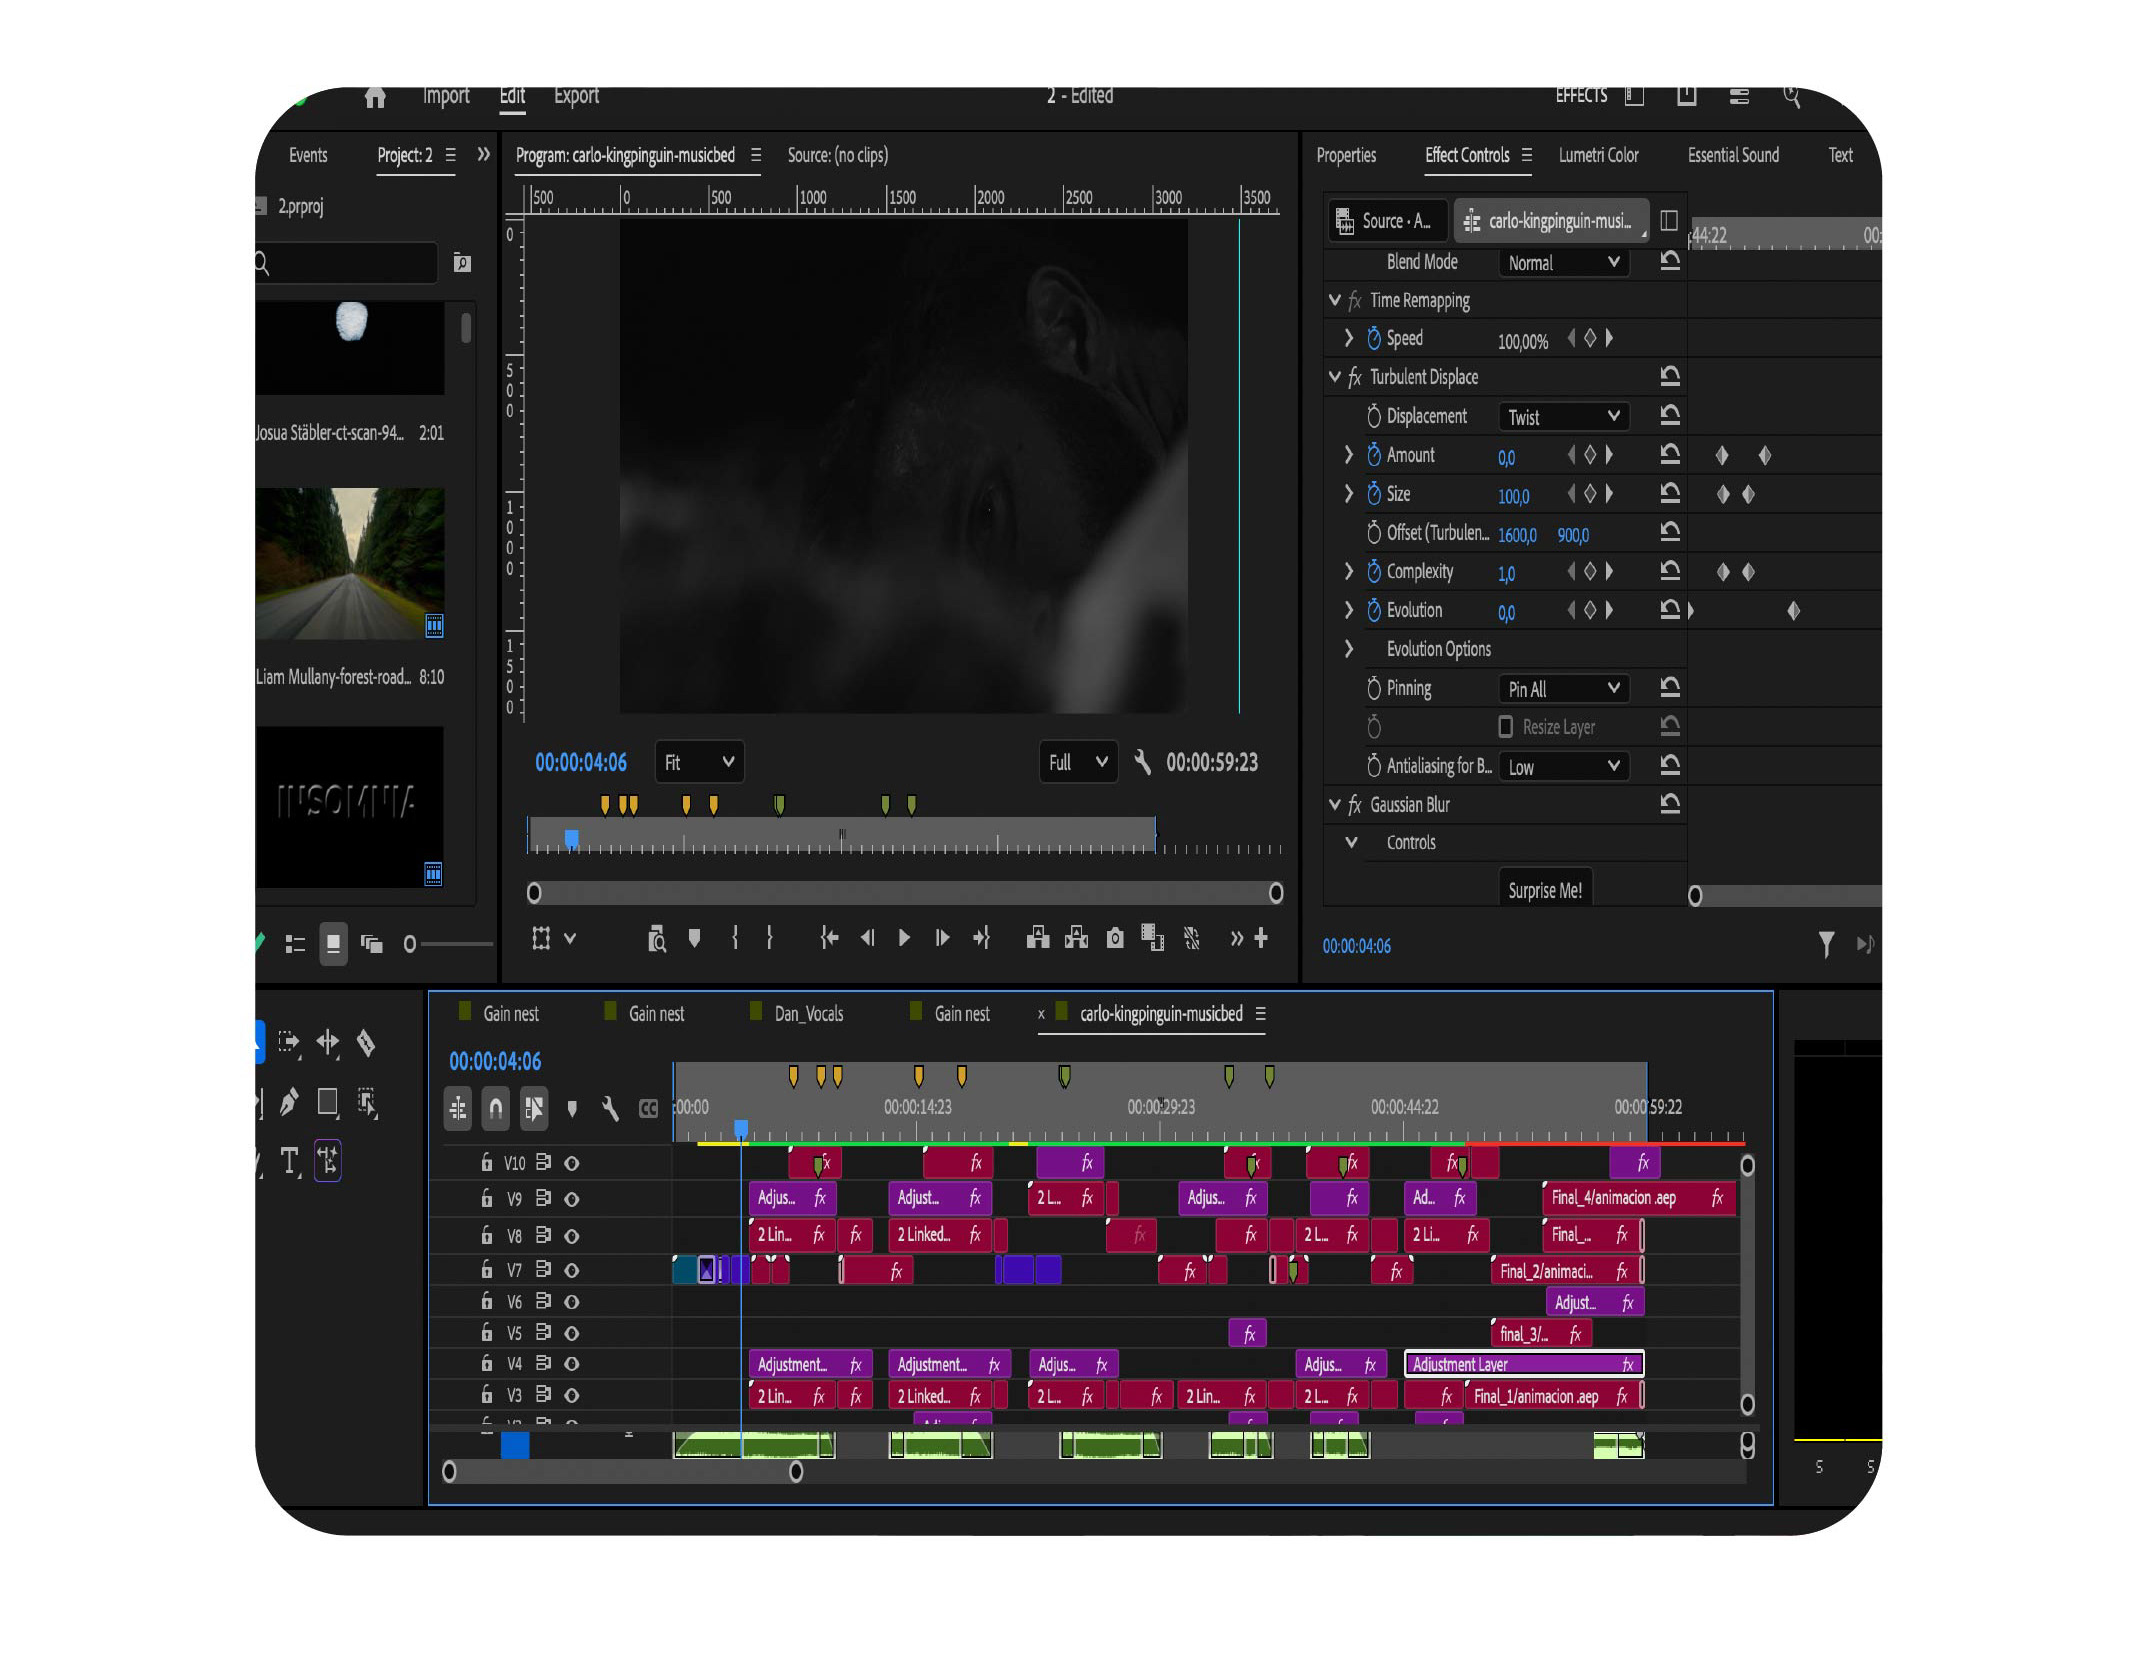Open timeline display settings wrench
The width and height of the screenshot is (2134, 1668).
point(610,1108)
